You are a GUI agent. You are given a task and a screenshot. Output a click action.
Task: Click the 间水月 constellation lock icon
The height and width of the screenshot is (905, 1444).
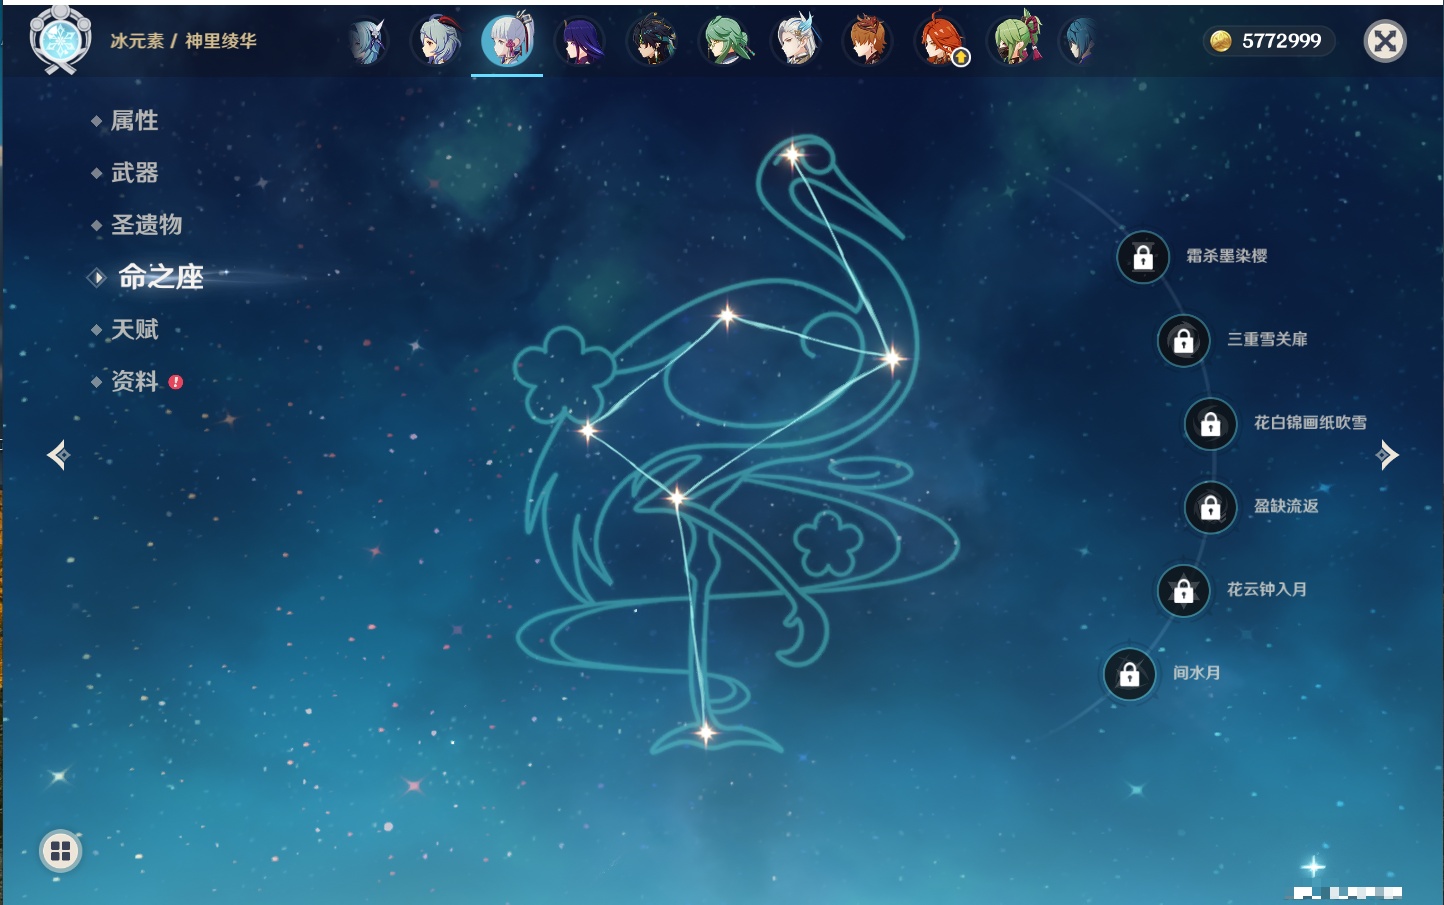1129,674
